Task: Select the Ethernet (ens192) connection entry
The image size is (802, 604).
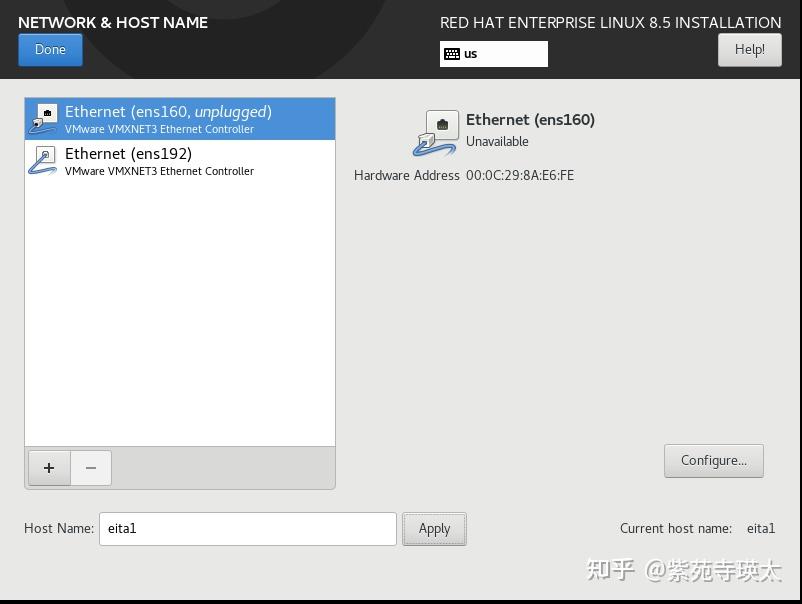Action: [x=180, y=161]
